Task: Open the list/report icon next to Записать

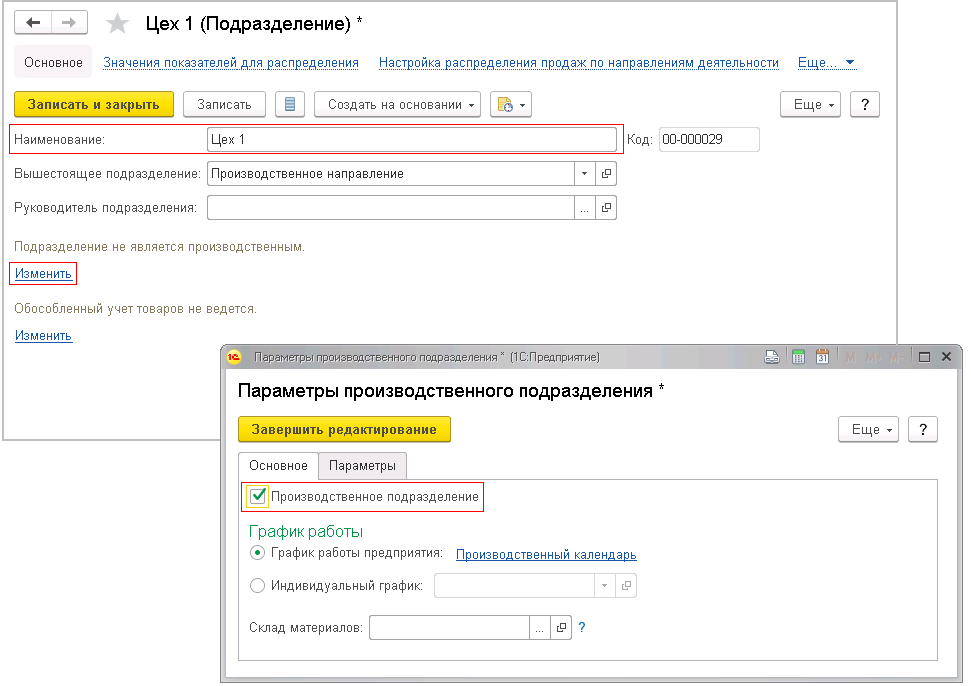Action: tap(290, 105)
